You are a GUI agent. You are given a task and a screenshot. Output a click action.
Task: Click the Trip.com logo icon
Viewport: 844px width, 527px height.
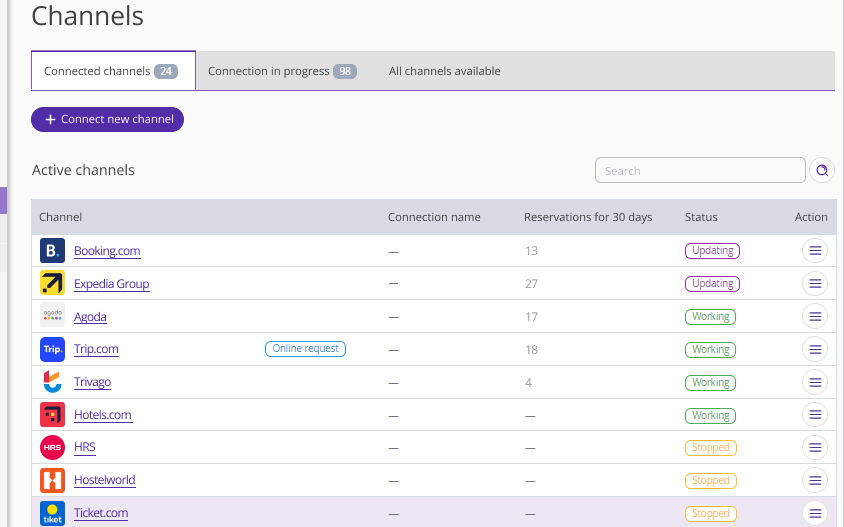52,350
